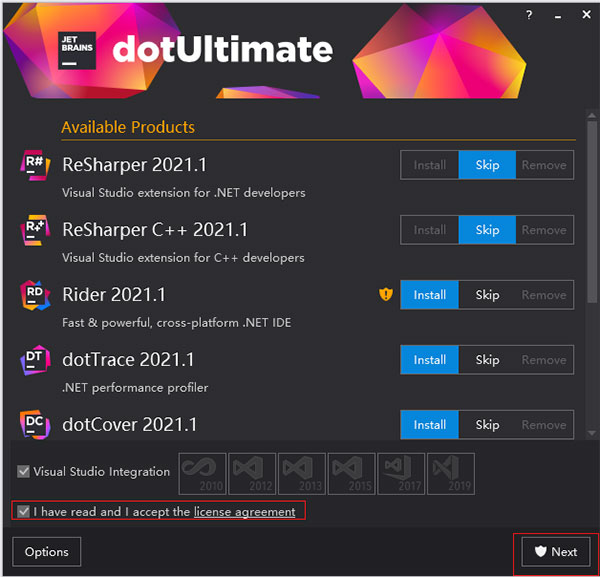This screenshot has height=577, width=600.
Task: Select the Visual Studio 2017 icon
Action: 401,474
